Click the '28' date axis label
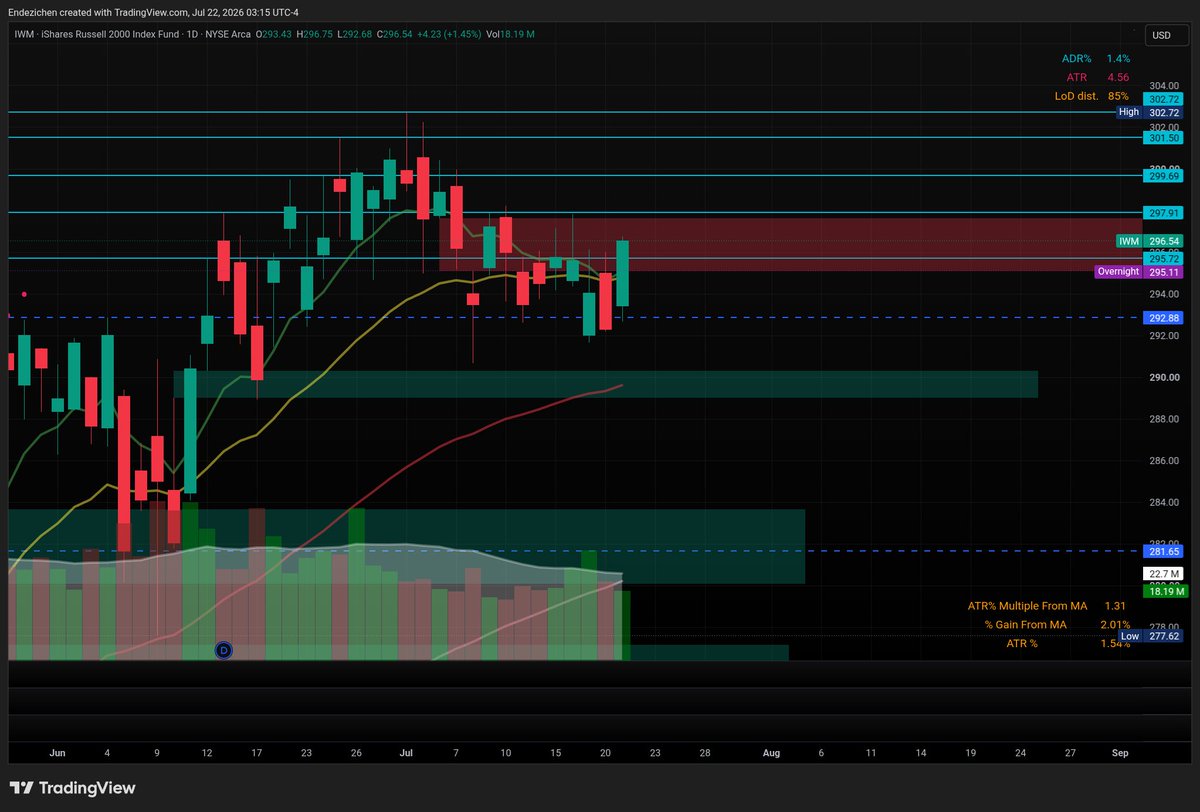Viewport: 1200px width, 812px height. click(705, 752)
